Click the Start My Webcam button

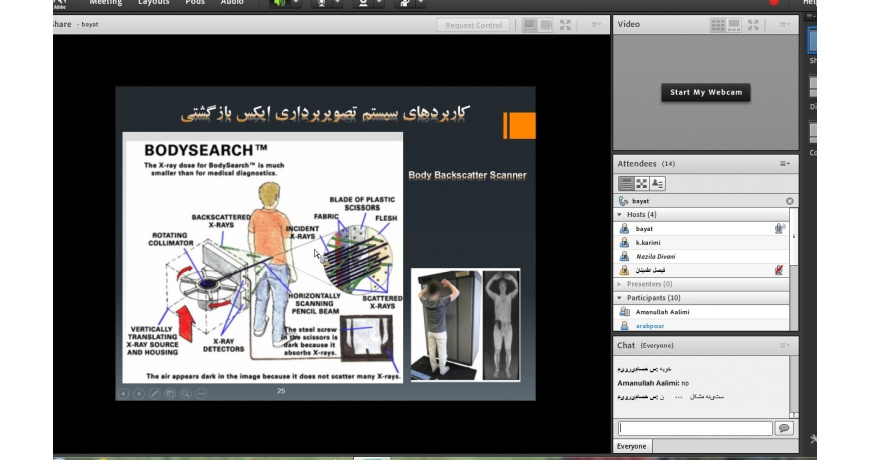(x=706, y=92)
